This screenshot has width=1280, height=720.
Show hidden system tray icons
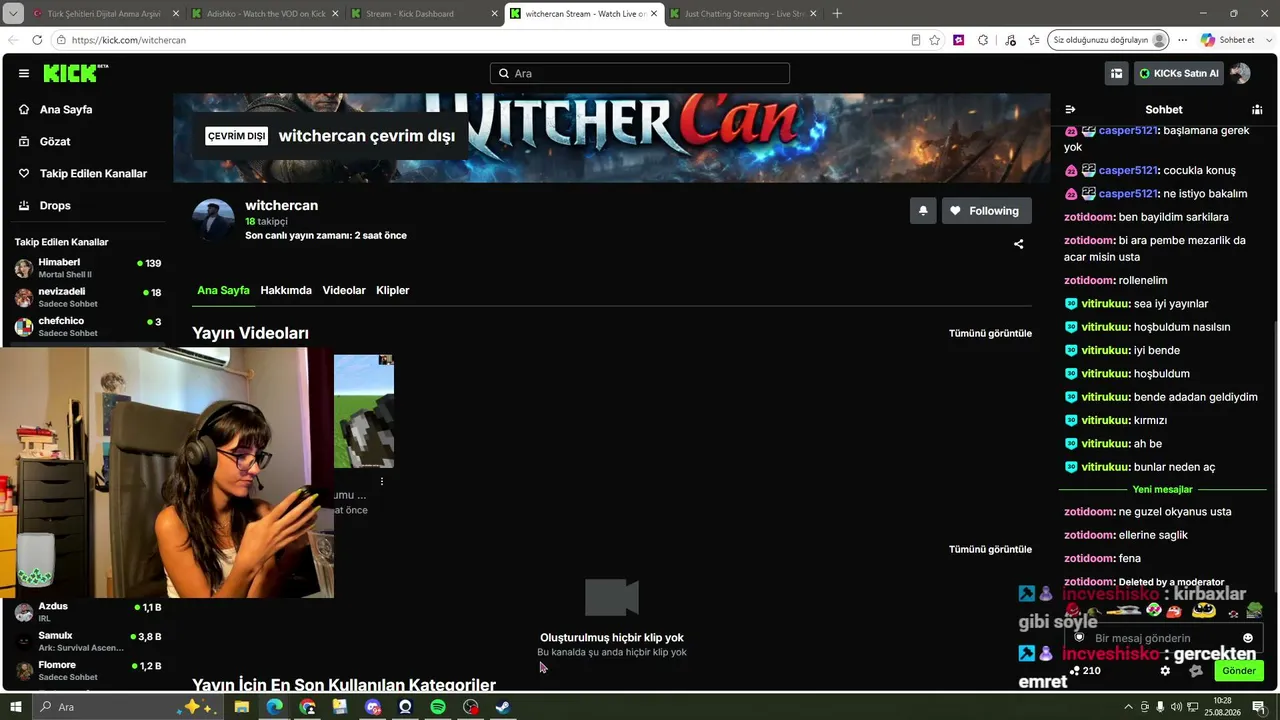pos(1130,707)
